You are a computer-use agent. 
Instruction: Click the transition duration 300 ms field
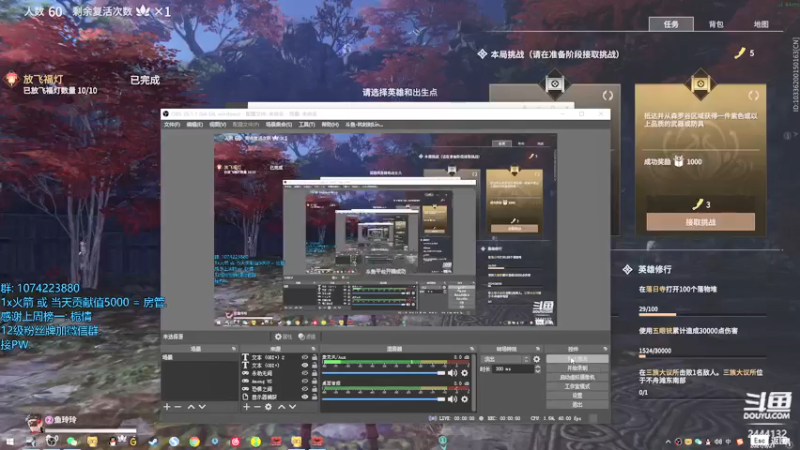pyautogui.click(x=512, y=369)
